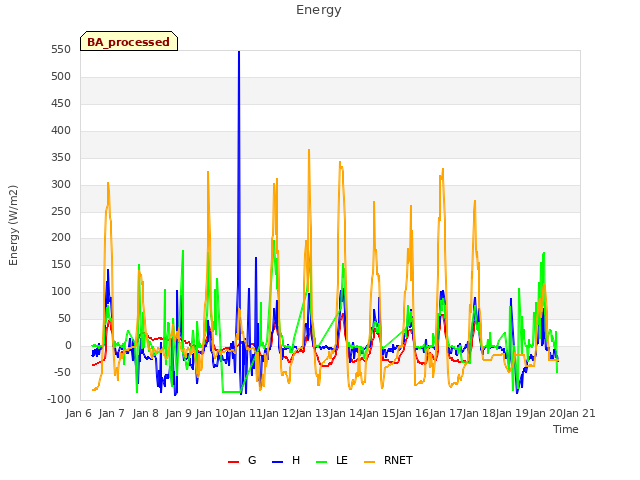Click the 100 y-axis tick label
The width and height of the screenshot is (640, 480).
point(61,291)
